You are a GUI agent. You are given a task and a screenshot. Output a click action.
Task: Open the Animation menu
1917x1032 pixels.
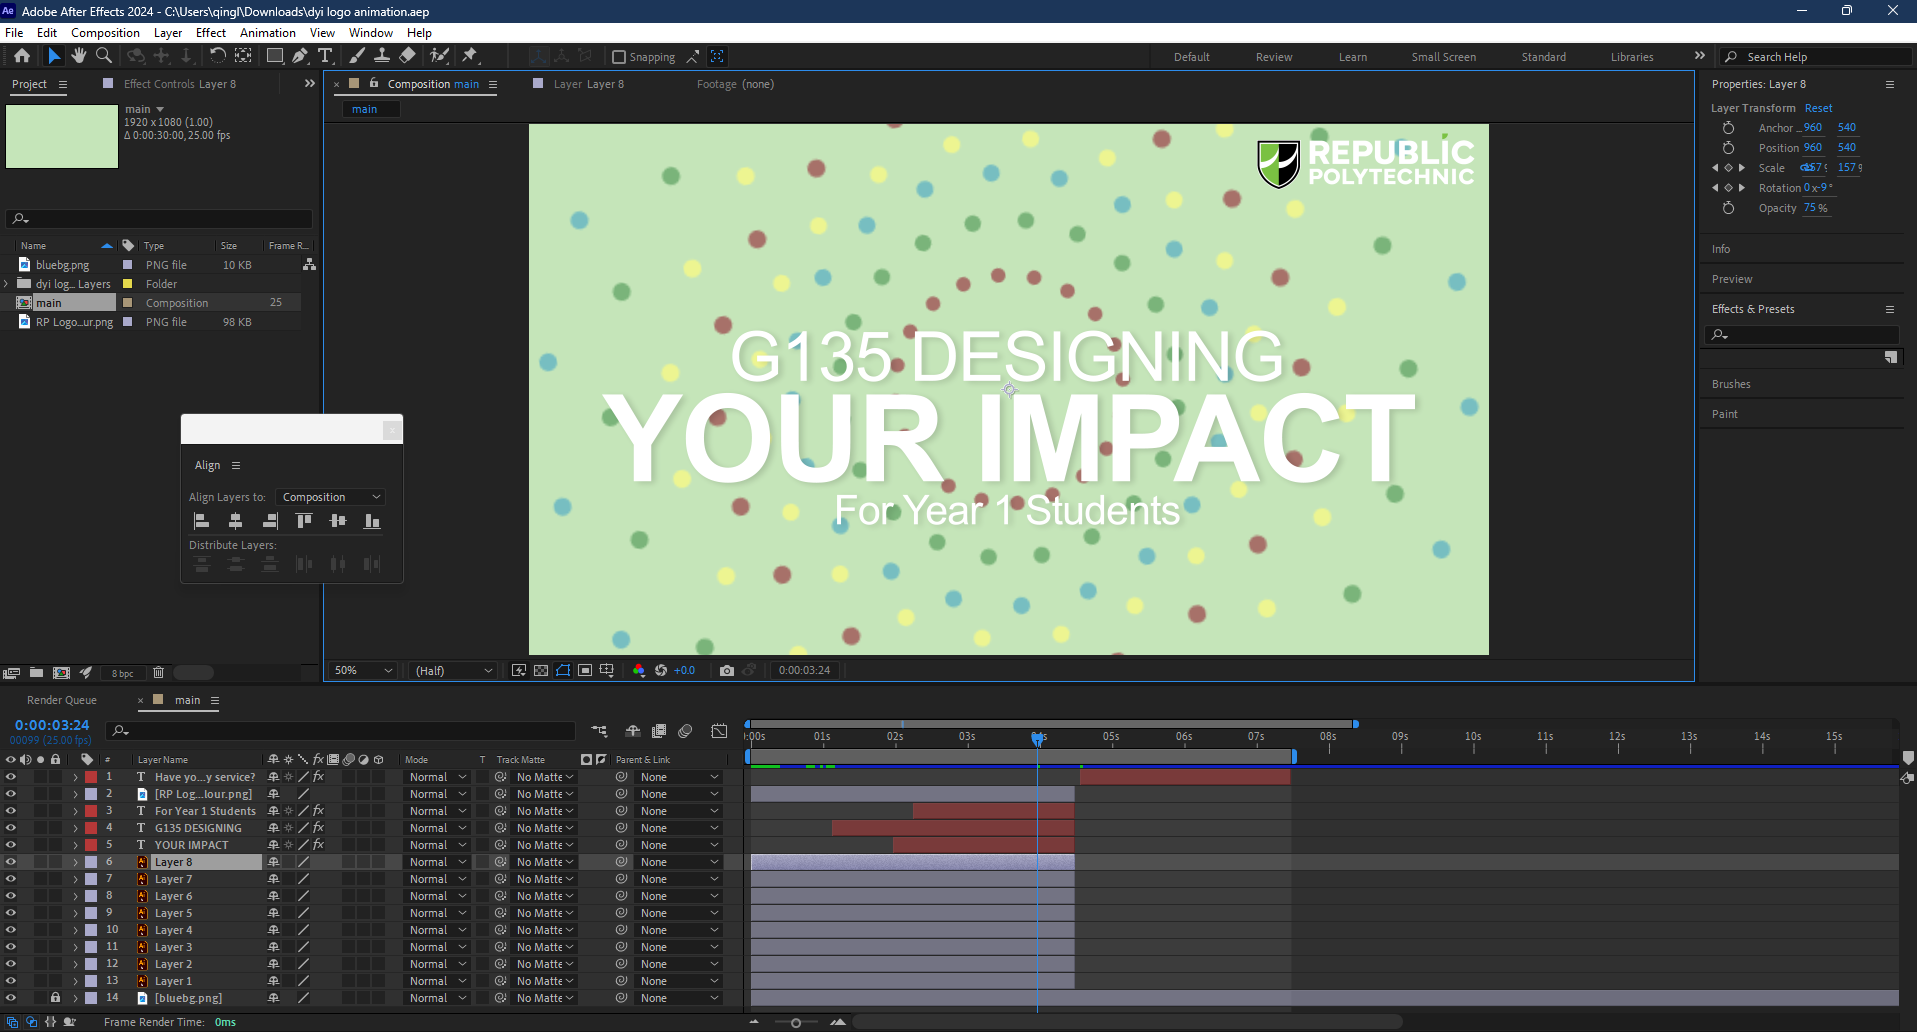[267, 33]
